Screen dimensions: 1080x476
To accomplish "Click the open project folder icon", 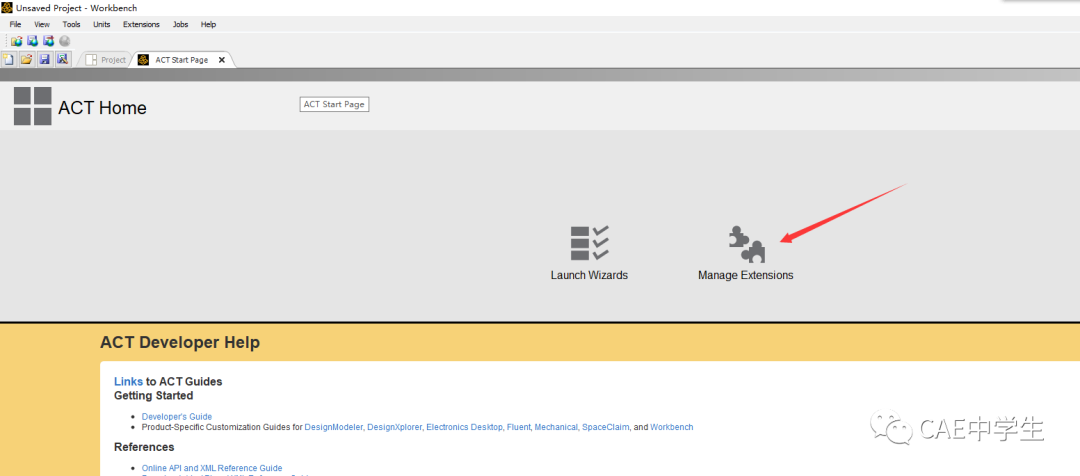I will (27, 59).
